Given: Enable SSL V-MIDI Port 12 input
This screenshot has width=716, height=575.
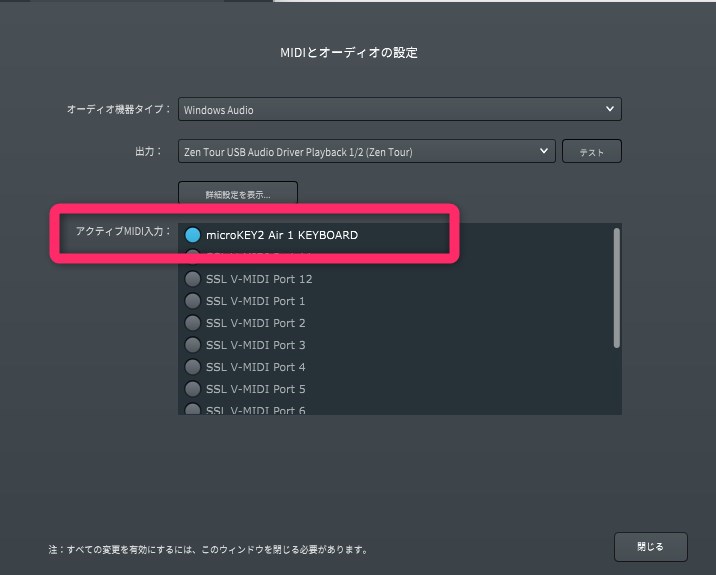Looking at the screenshot, I should click(193, 279).
